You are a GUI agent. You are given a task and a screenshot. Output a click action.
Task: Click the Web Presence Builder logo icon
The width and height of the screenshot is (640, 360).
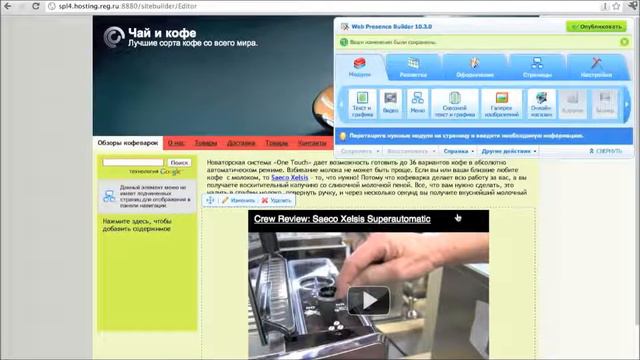click(345, 27)
